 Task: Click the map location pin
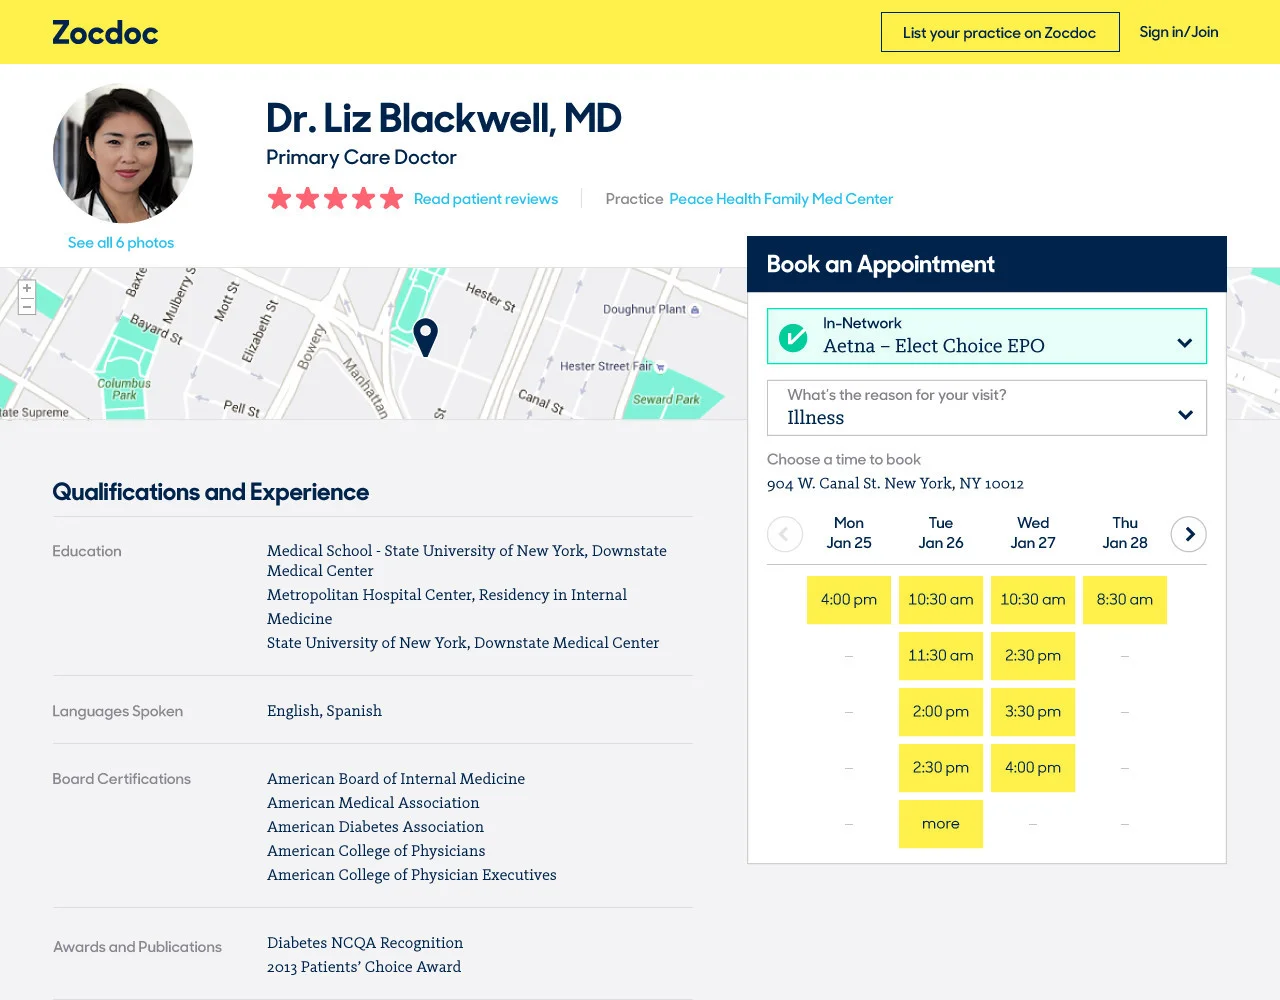(426, 338)
